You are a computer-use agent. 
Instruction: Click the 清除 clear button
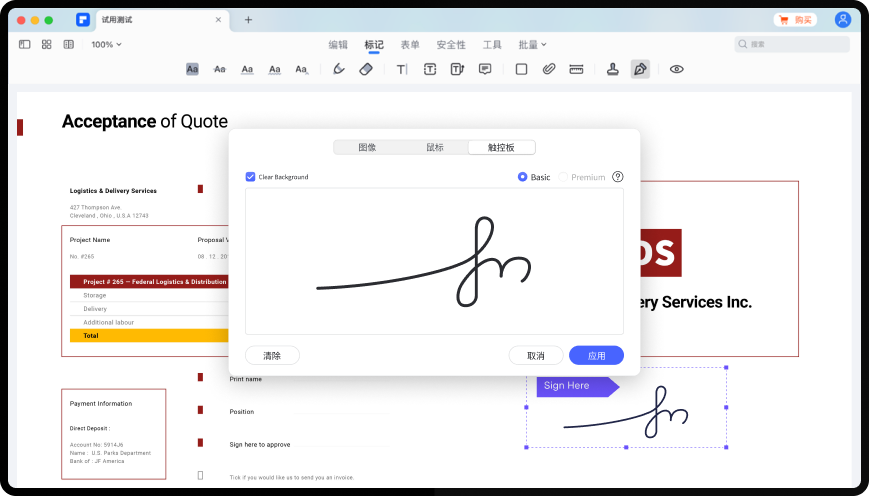(x=272, y=356)
